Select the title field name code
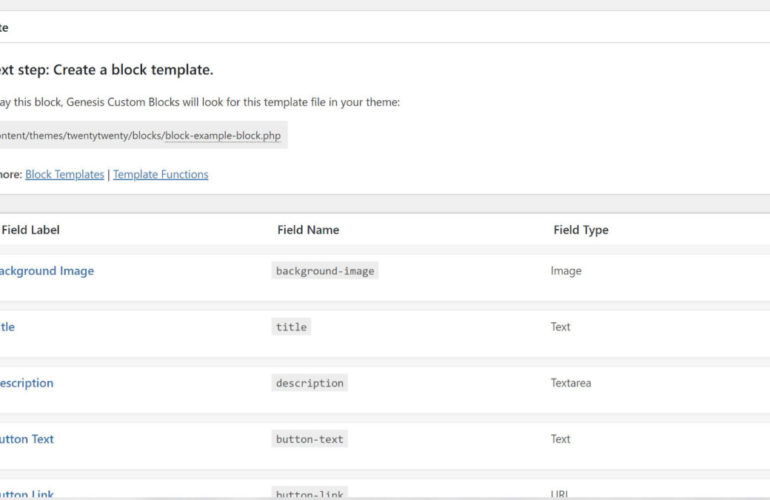Screen dimensions: 770x500 coord(292,327)
